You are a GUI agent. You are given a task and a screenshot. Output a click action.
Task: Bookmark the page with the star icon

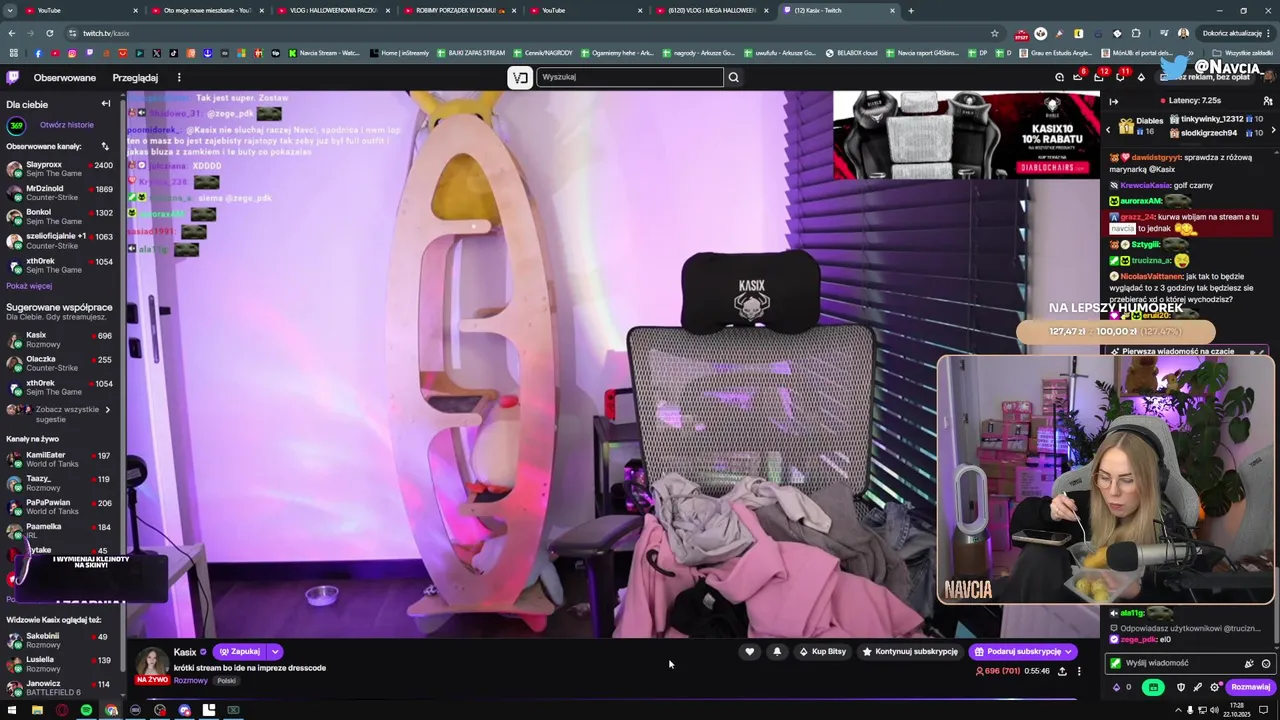coord(994,33)
